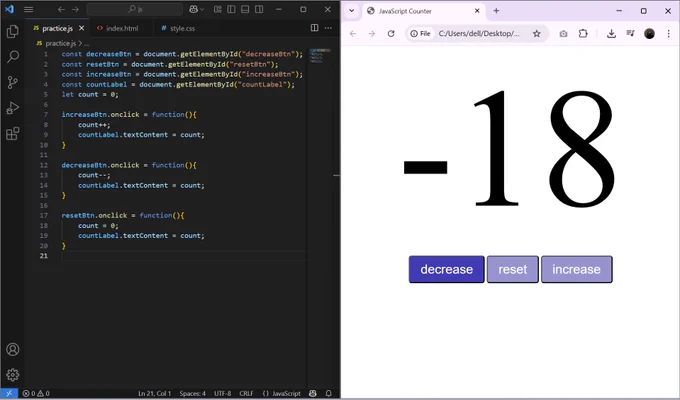Switch to the style.css tab

coord(182,28)
